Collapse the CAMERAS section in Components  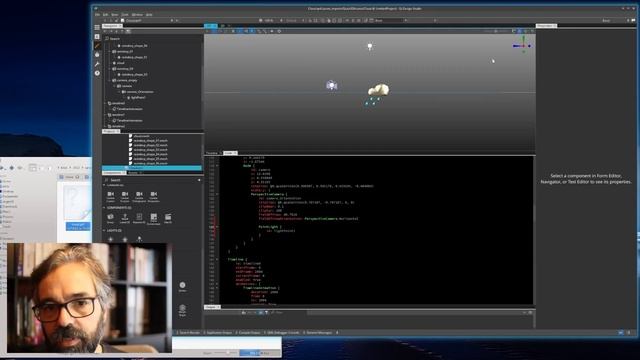[x=104, y=185]
